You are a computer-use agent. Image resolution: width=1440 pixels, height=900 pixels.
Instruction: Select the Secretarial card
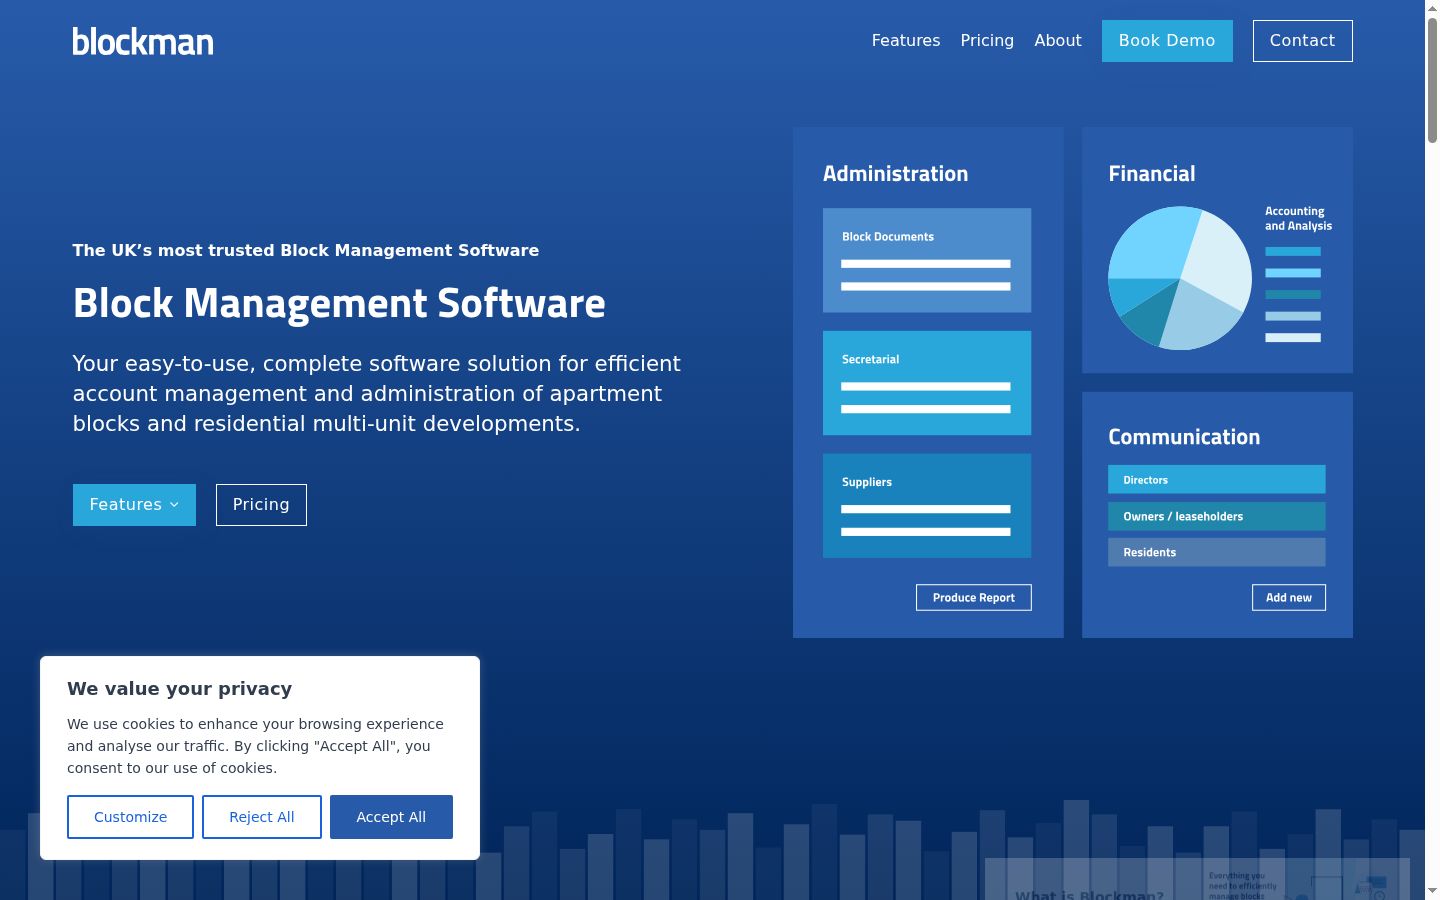927,383
